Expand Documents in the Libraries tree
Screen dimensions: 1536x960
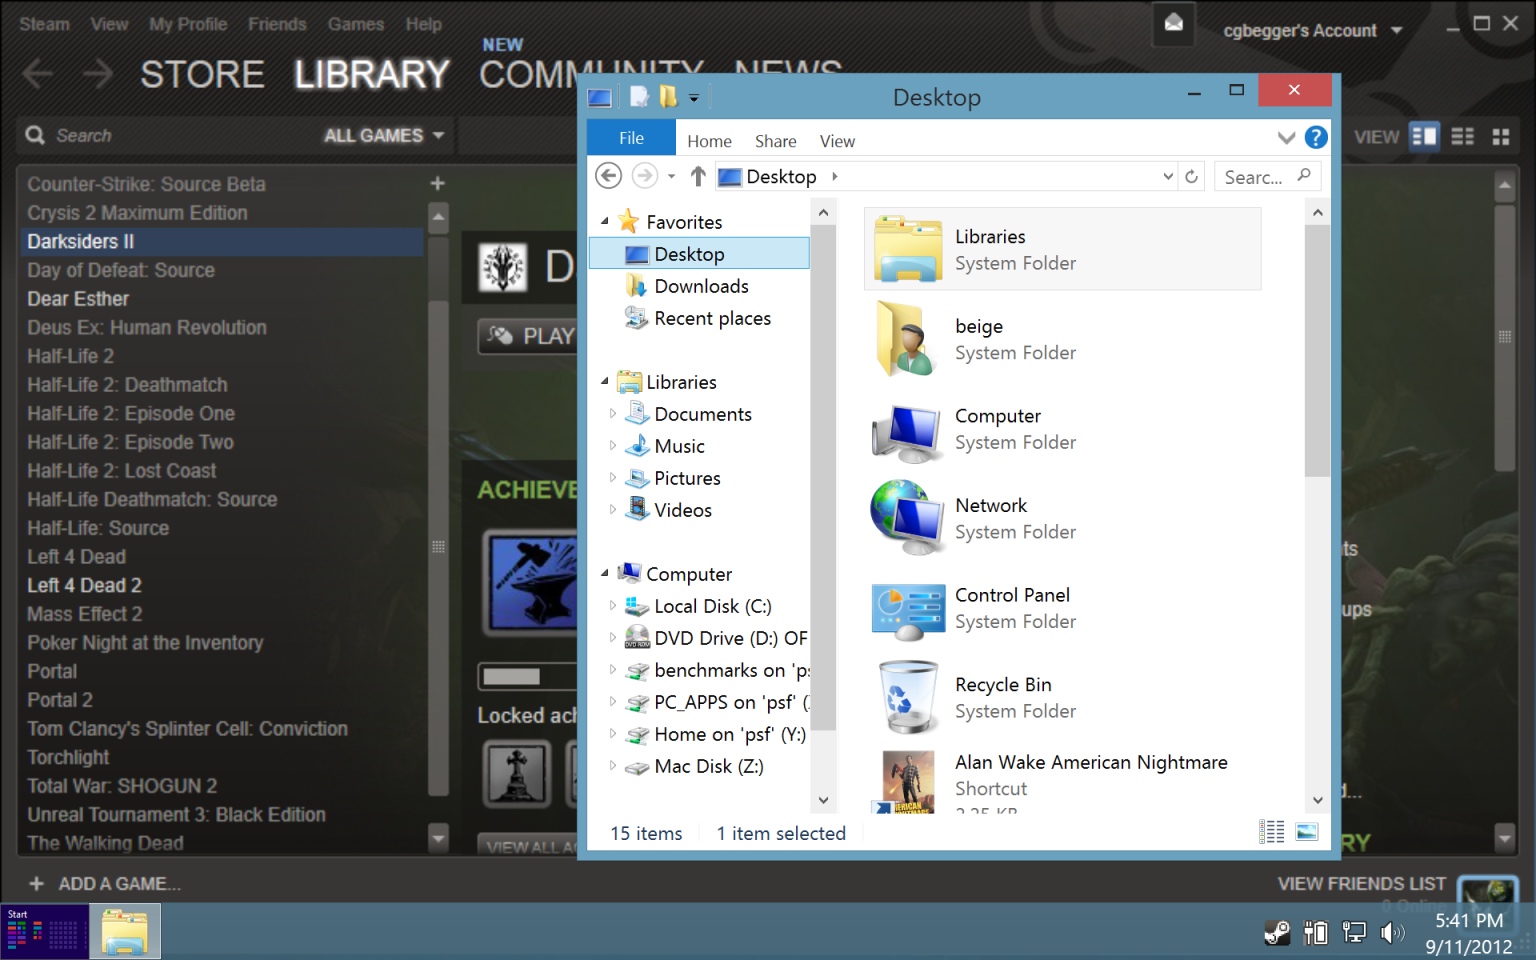coord(613,413)
